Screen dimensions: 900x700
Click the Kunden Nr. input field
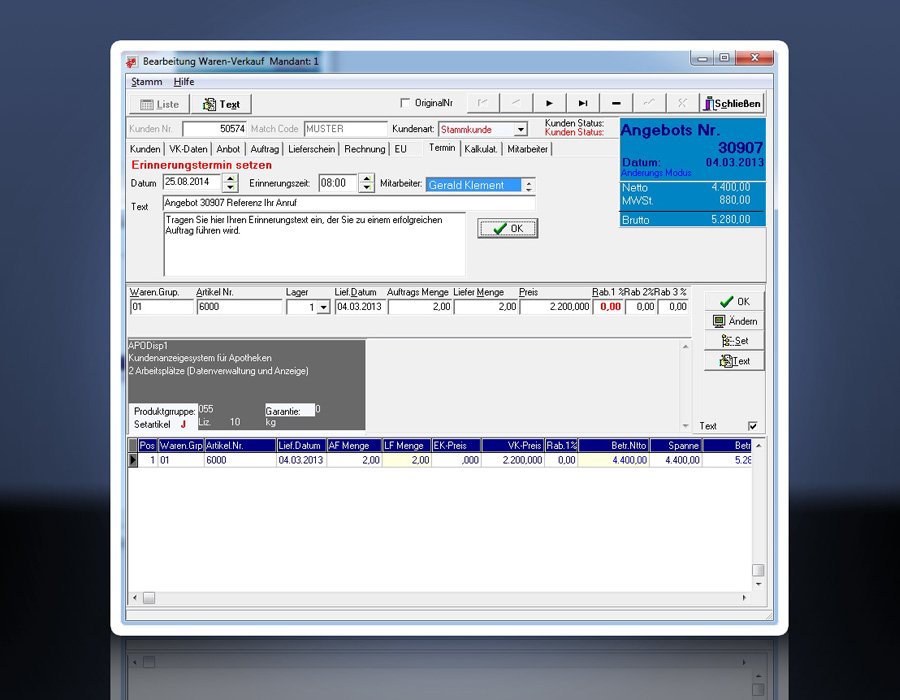coord(215,129)
